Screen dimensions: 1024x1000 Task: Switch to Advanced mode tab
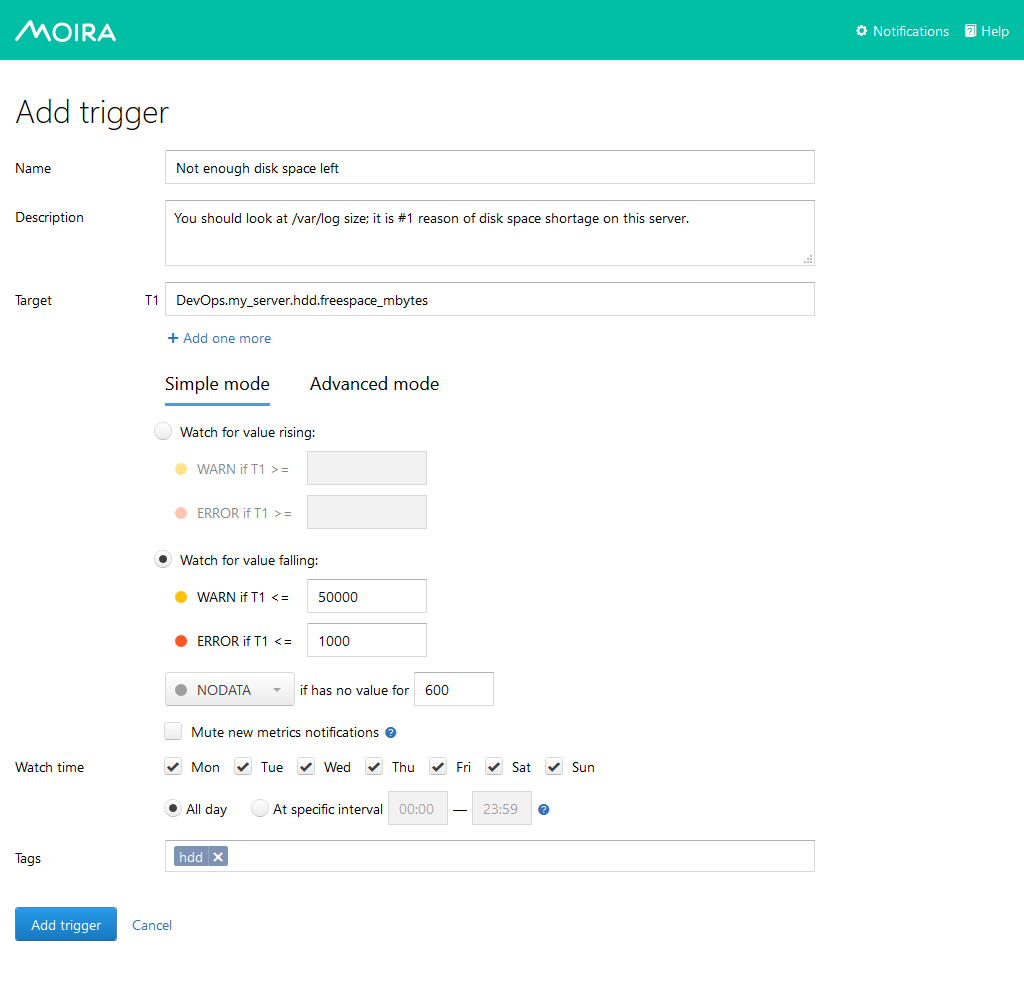(x=374, y=384)
